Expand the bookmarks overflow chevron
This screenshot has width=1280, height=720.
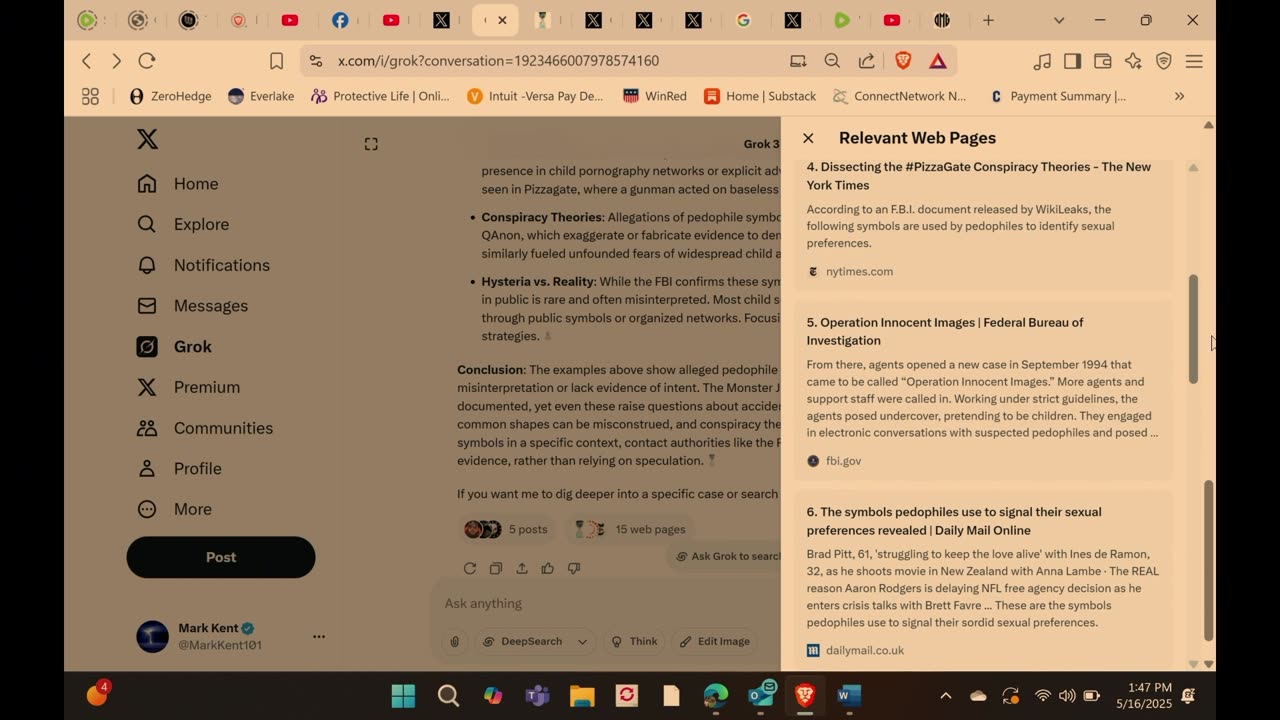coord(1179,96)
